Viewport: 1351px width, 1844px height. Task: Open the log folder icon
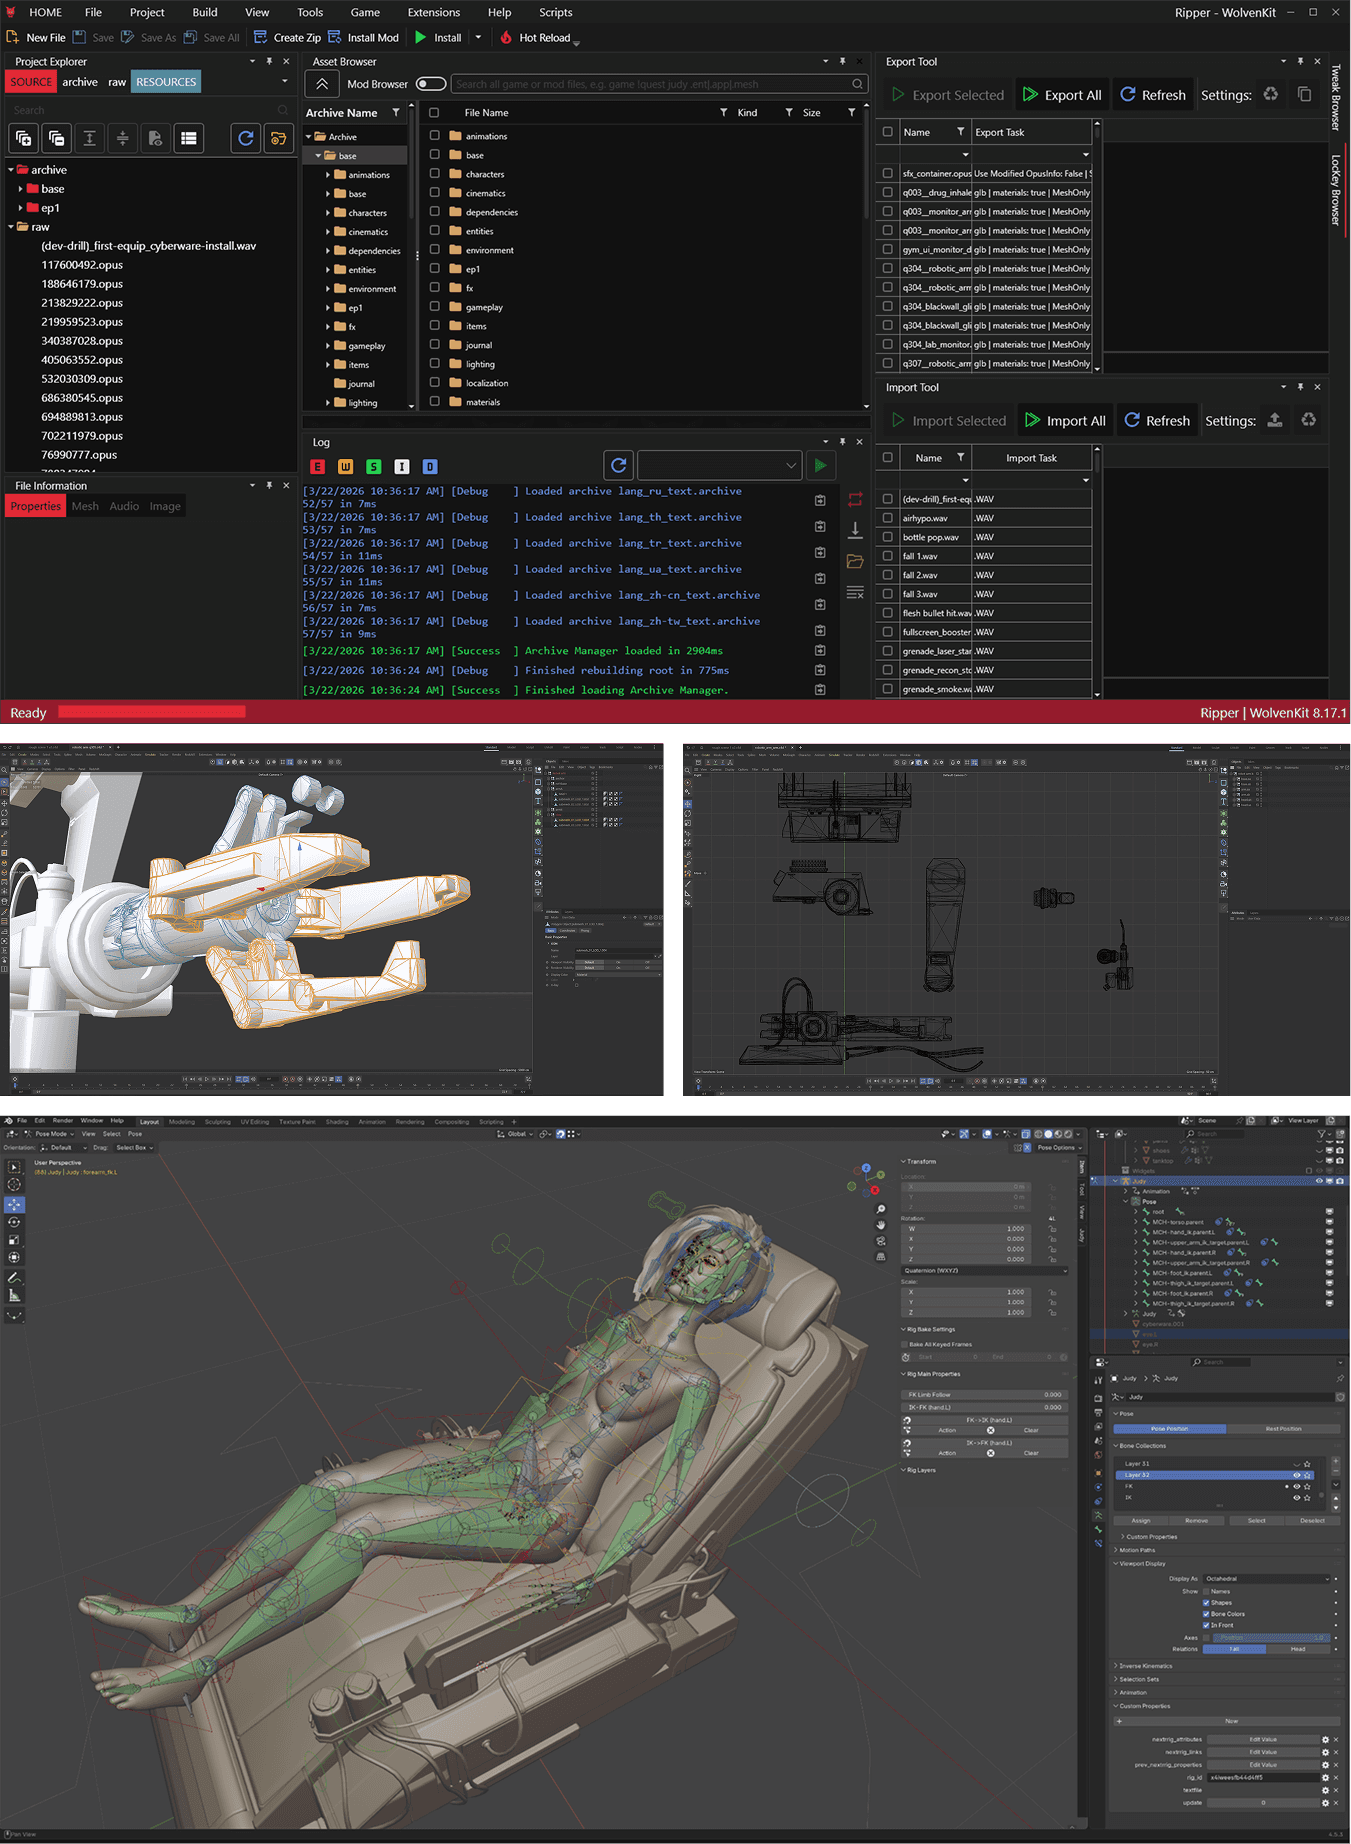(855, 561)
